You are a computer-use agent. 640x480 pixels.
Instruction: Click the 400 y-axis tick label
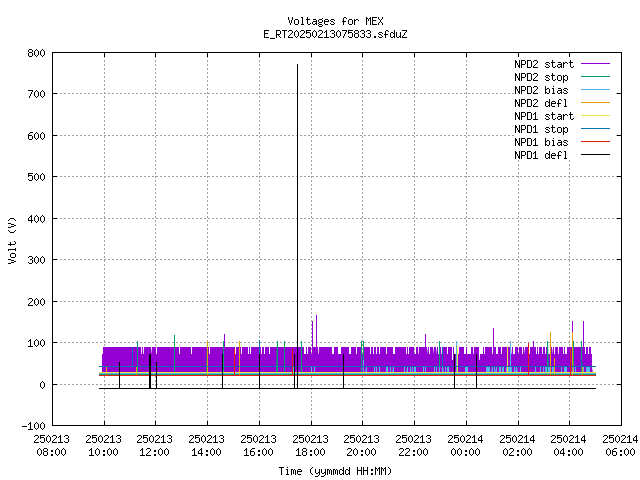pos(36,219)
